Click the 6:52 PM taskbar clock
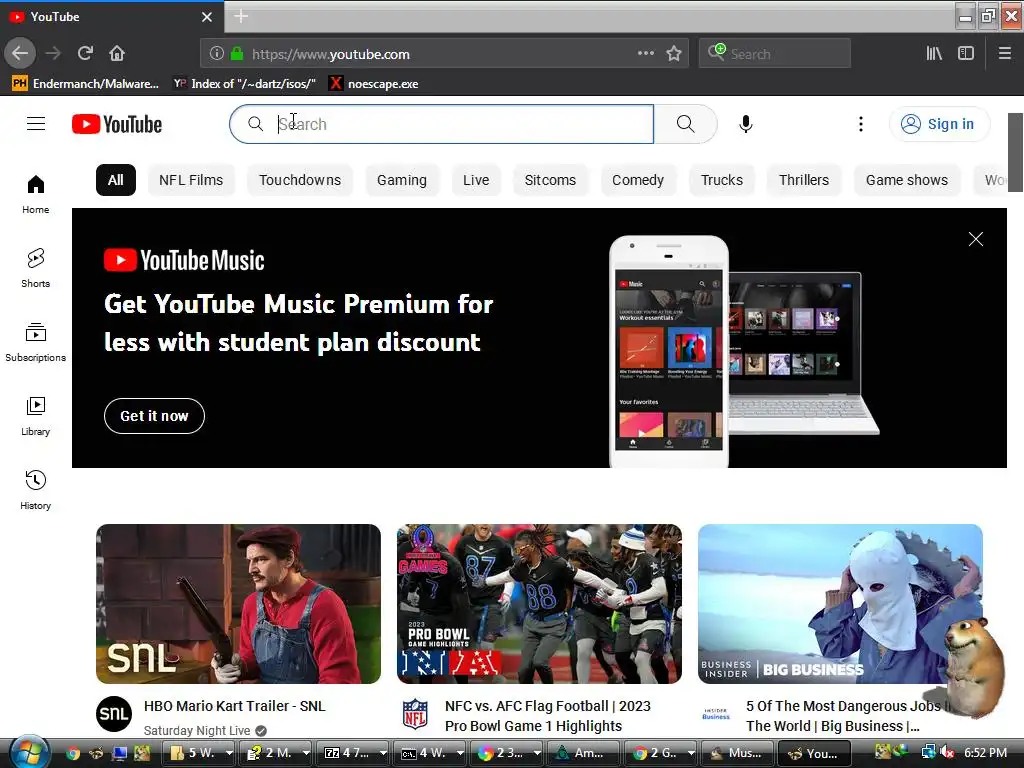 (x=985, y=753)
